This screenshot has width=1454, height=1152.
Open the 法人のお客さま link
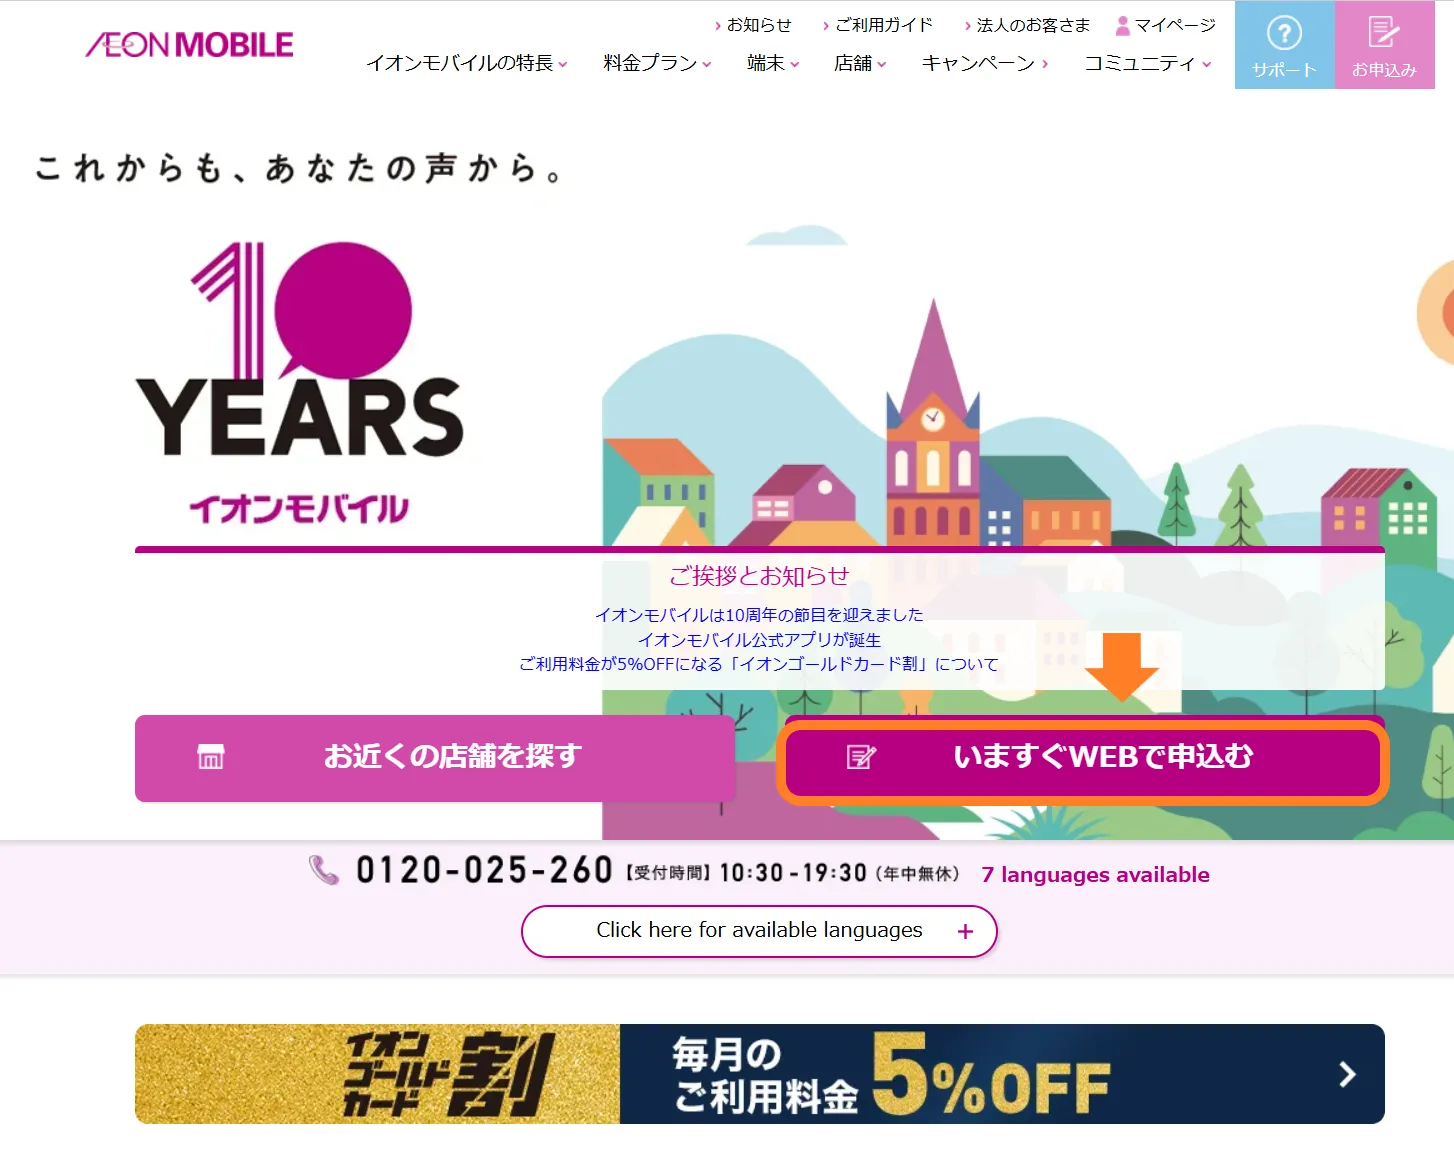(x=1027, y=25)
